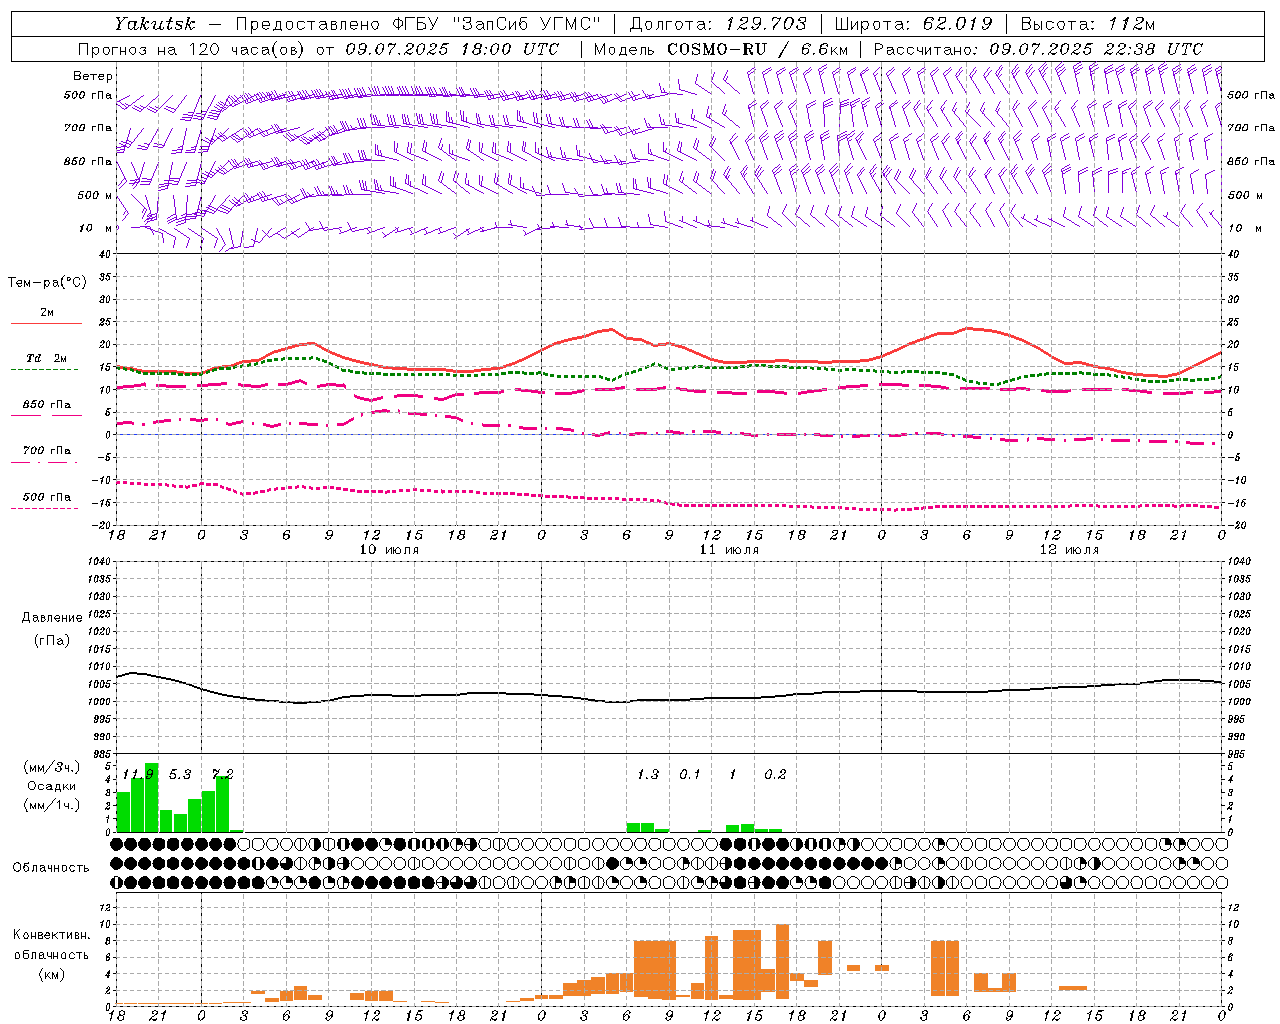
Task: Click the precipitation total '7.2'
Action: [222, 775]
